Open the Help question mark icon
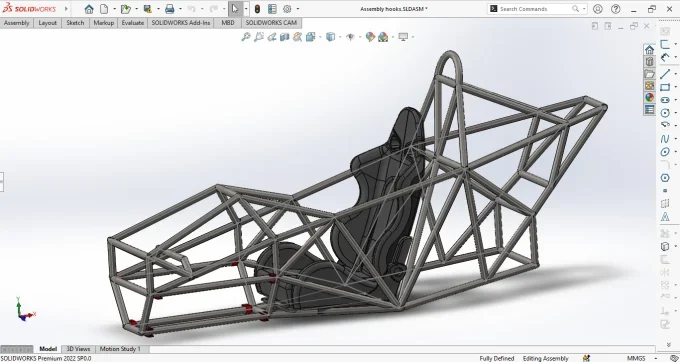Image resolution: width=680 pixels, height=362 pixels. click(x=615, y=9)
